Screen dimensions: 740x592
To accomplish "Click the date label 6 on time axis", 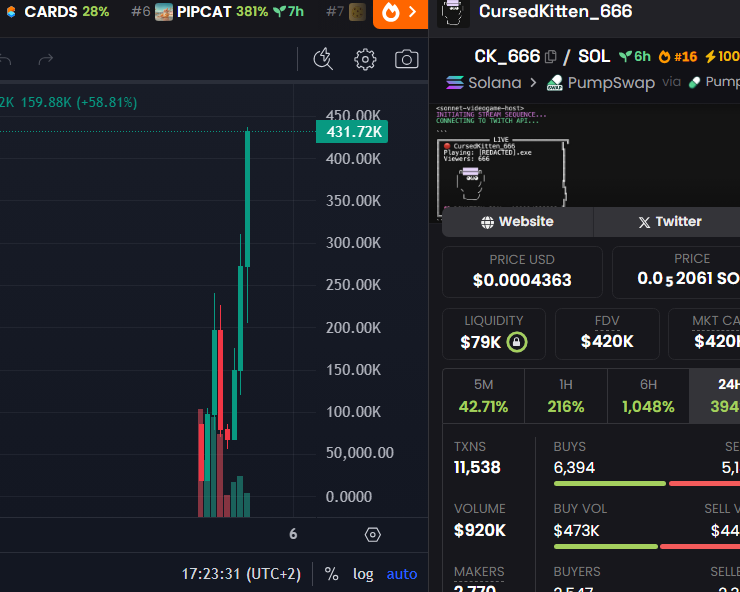I will (x=293, y=534).
